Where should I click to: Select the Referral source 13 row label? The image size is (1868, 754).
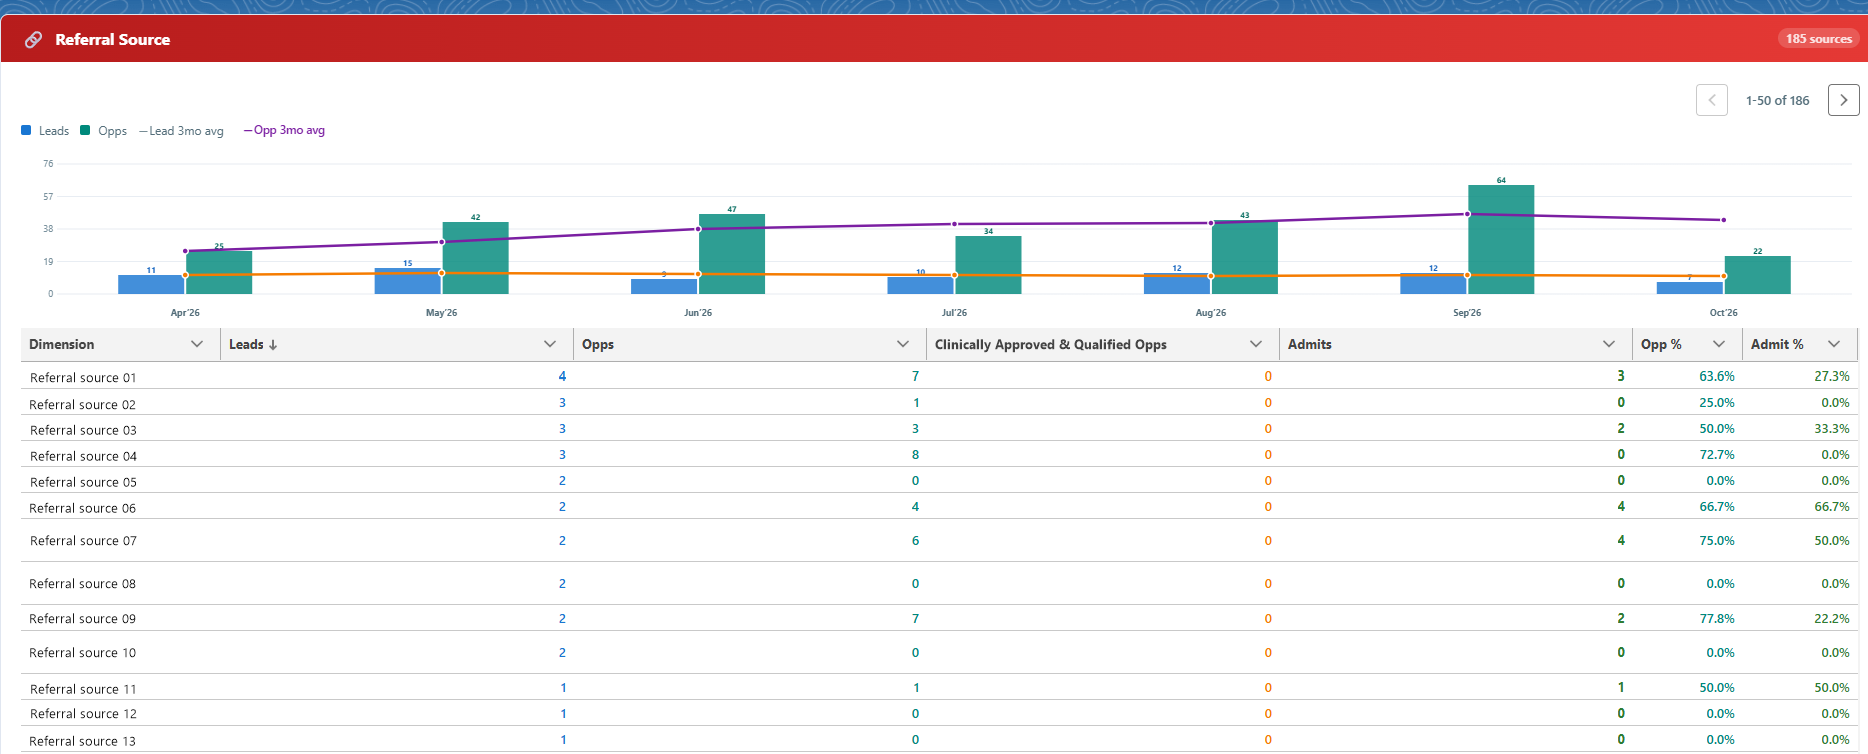pos(83,741)
